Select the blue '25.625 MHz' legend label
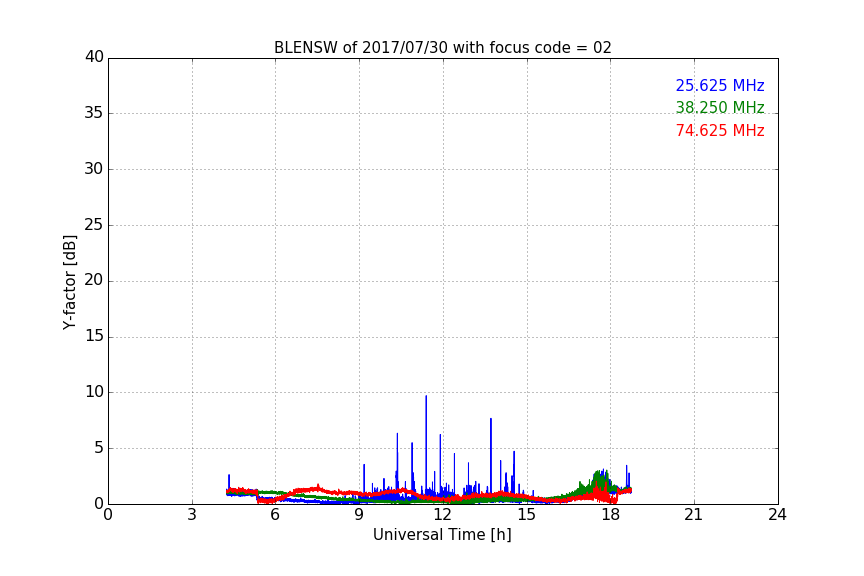This screenshot has height=576, width=864. [720, 85]
